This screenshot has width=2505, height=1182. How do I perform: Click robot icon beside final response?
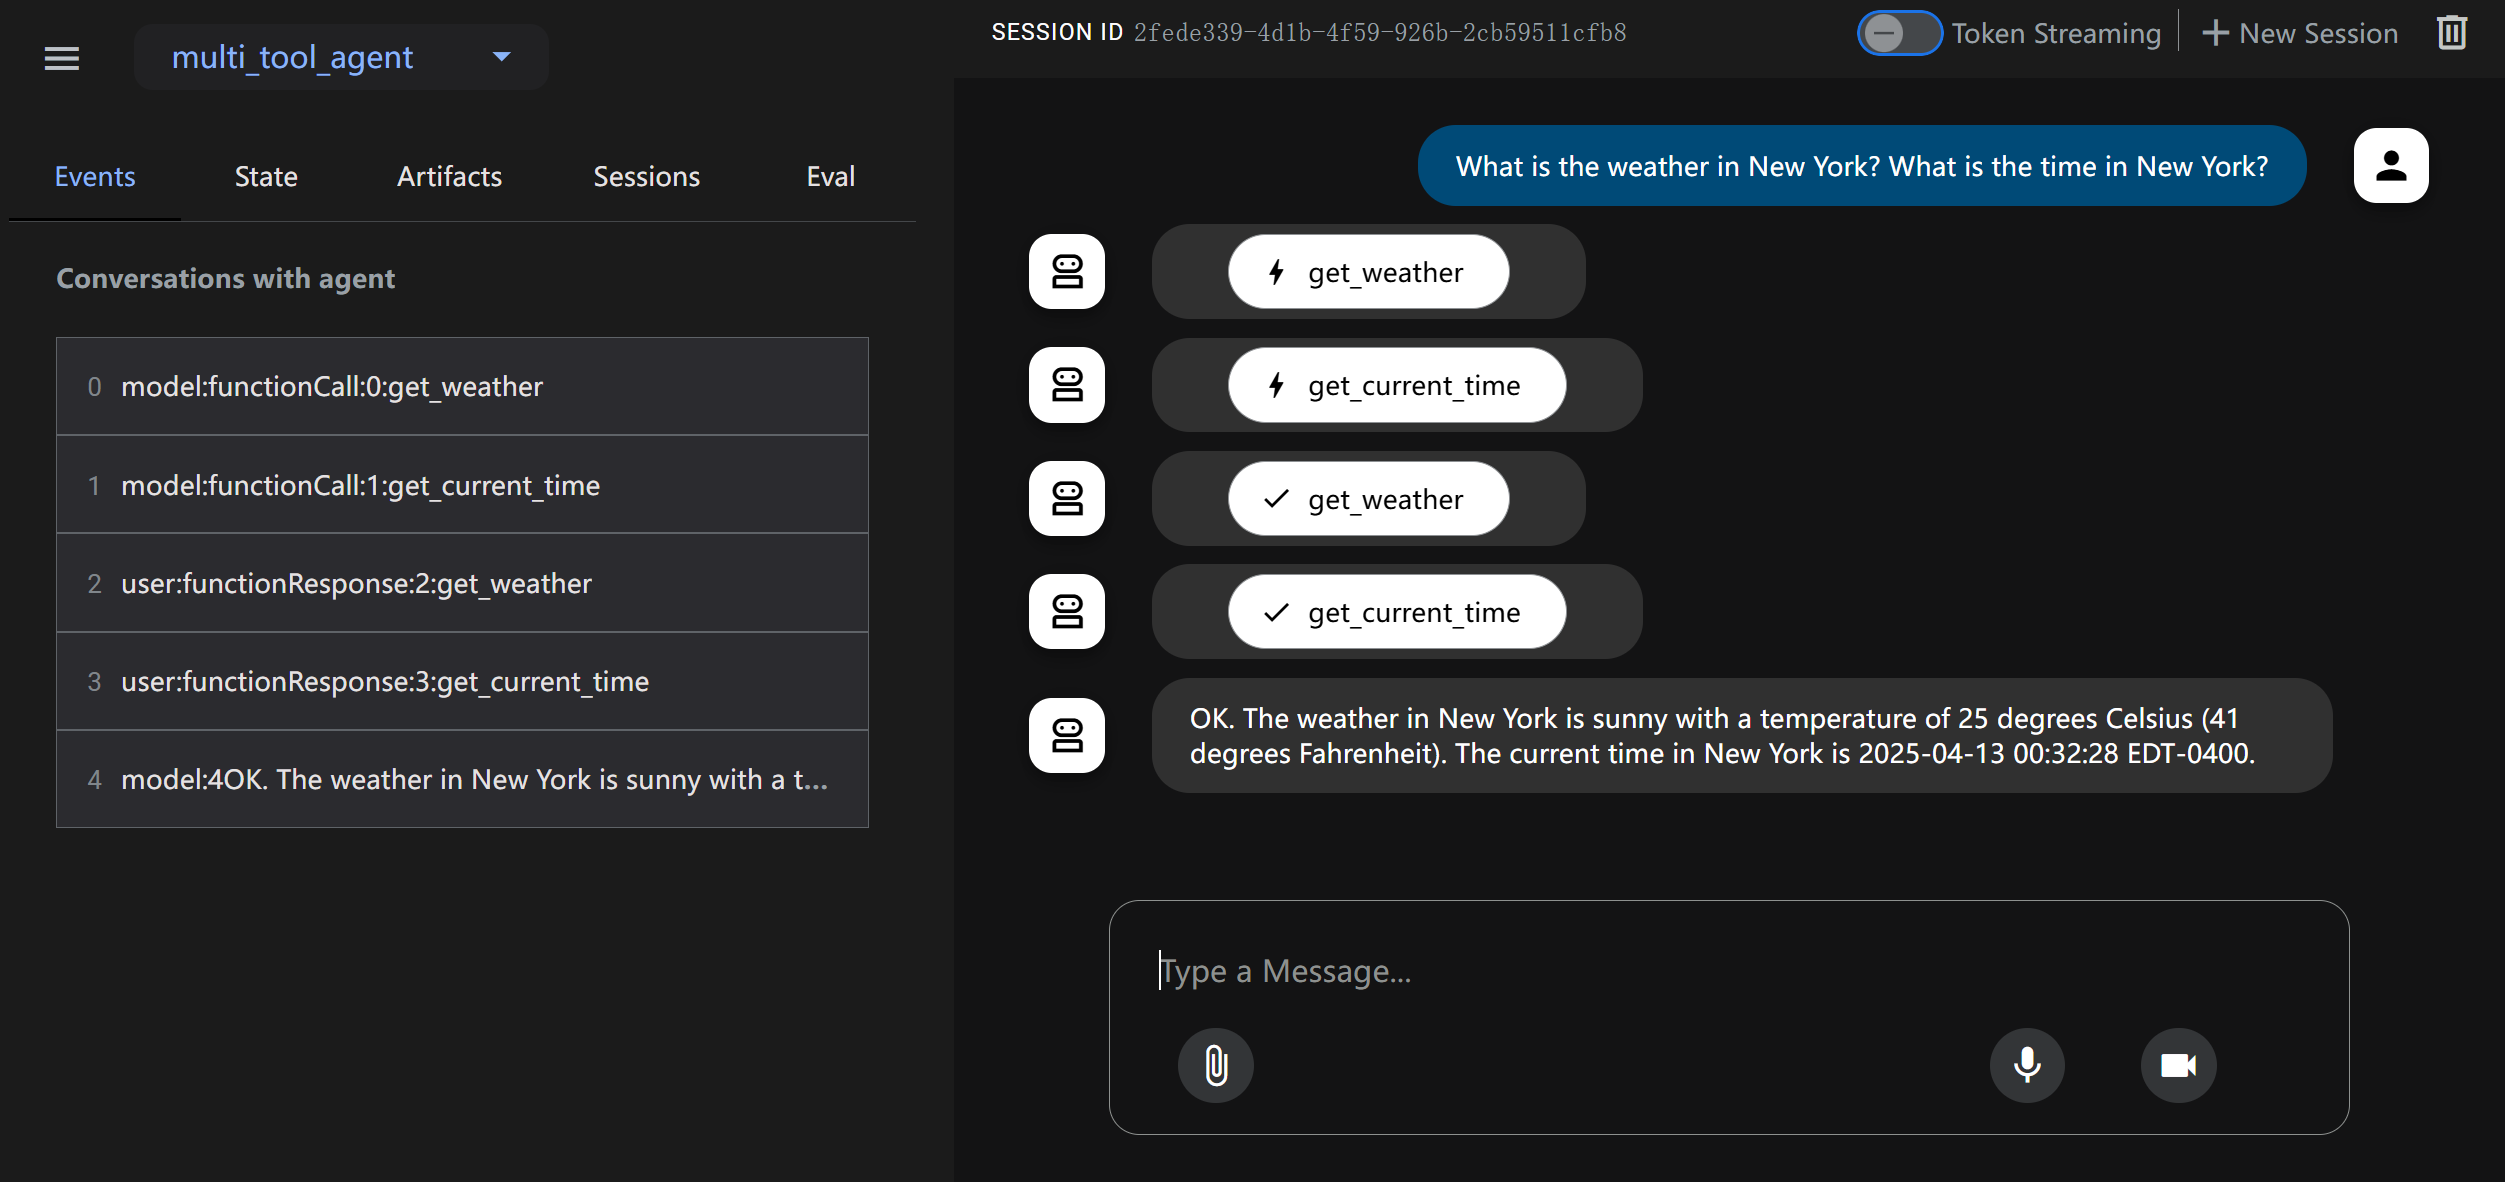coord(1067,736)
